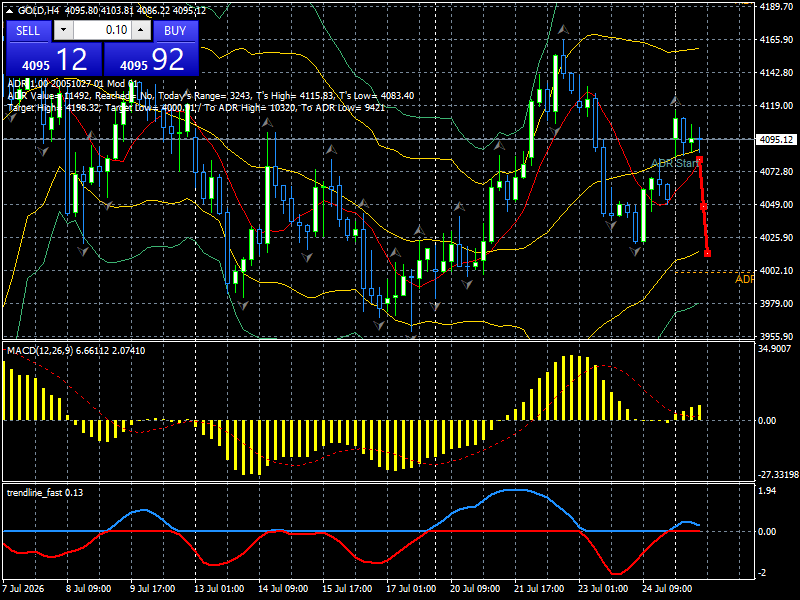Click the BUY button
The height and width of the screenshot is (600, 800).
pyautogui.click(x=175, y=31)
